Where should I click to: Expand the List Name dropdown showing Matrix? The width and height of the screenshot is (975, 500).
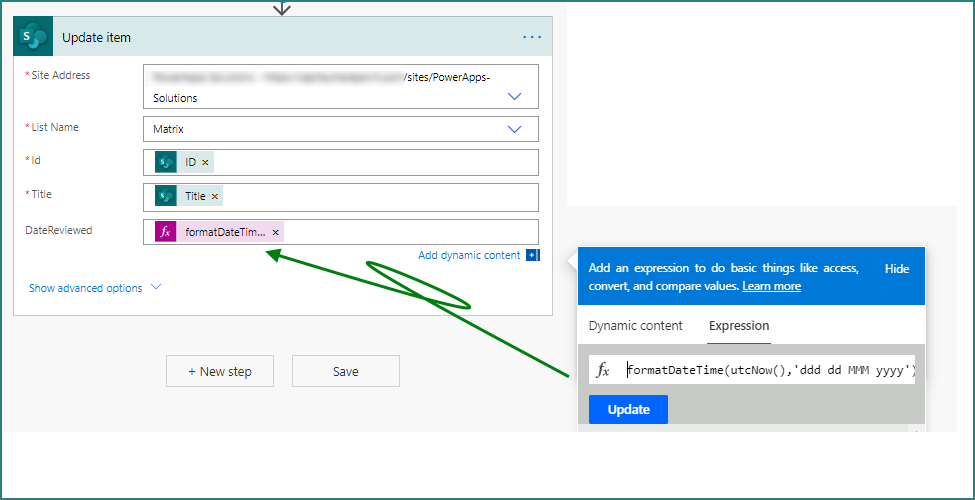click(x=514, y=129)
